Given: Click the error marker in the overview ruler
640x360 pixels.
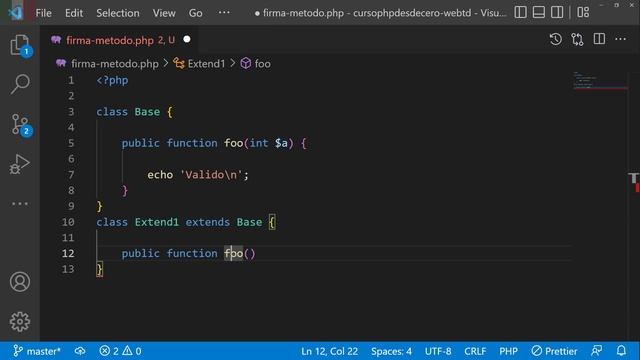Looking at the screenshot, I should [x=637, y=188].
